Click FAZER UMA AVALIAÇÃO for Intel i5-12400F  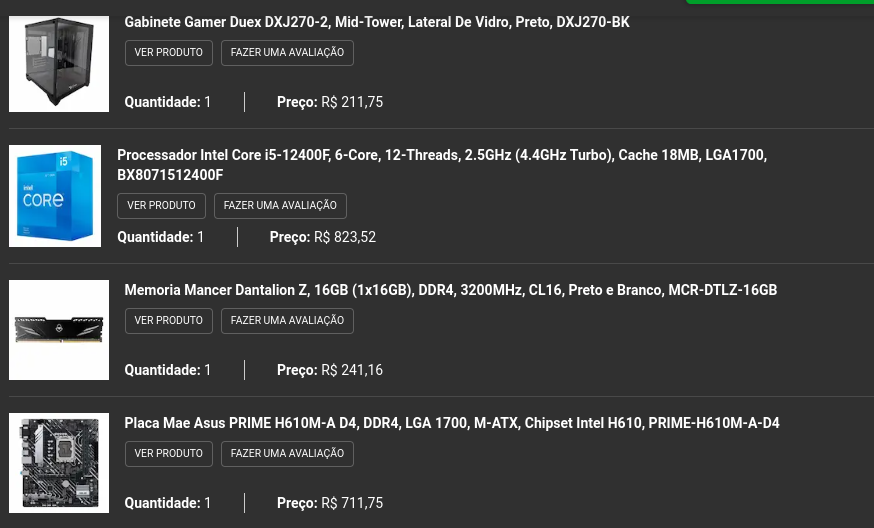tap(280, 206)
